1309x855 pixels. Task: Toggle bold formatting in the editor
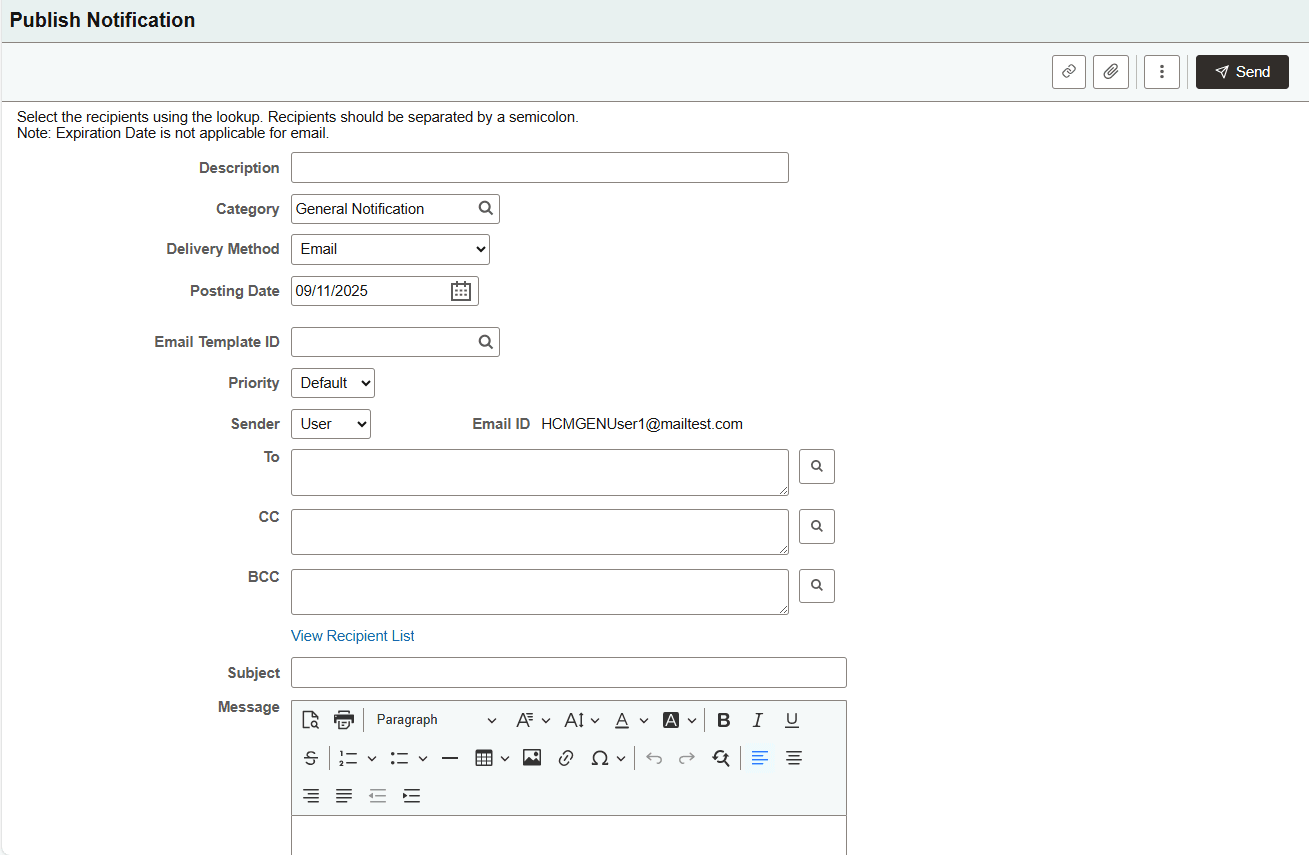point(723,719)
